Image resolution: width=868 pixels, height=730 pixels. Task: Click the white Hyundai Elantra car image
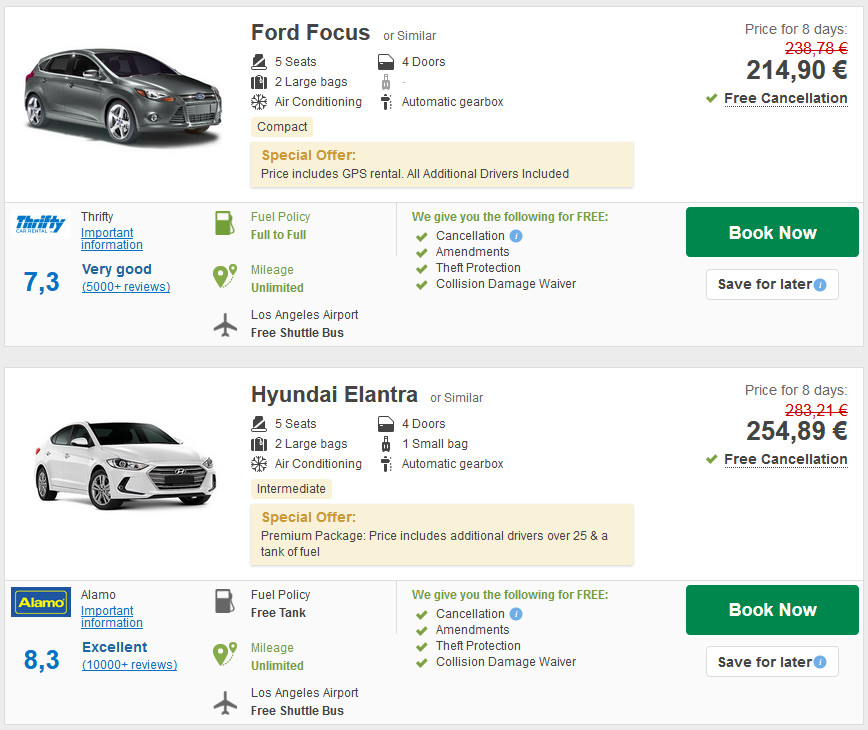(x=125, y=465)
